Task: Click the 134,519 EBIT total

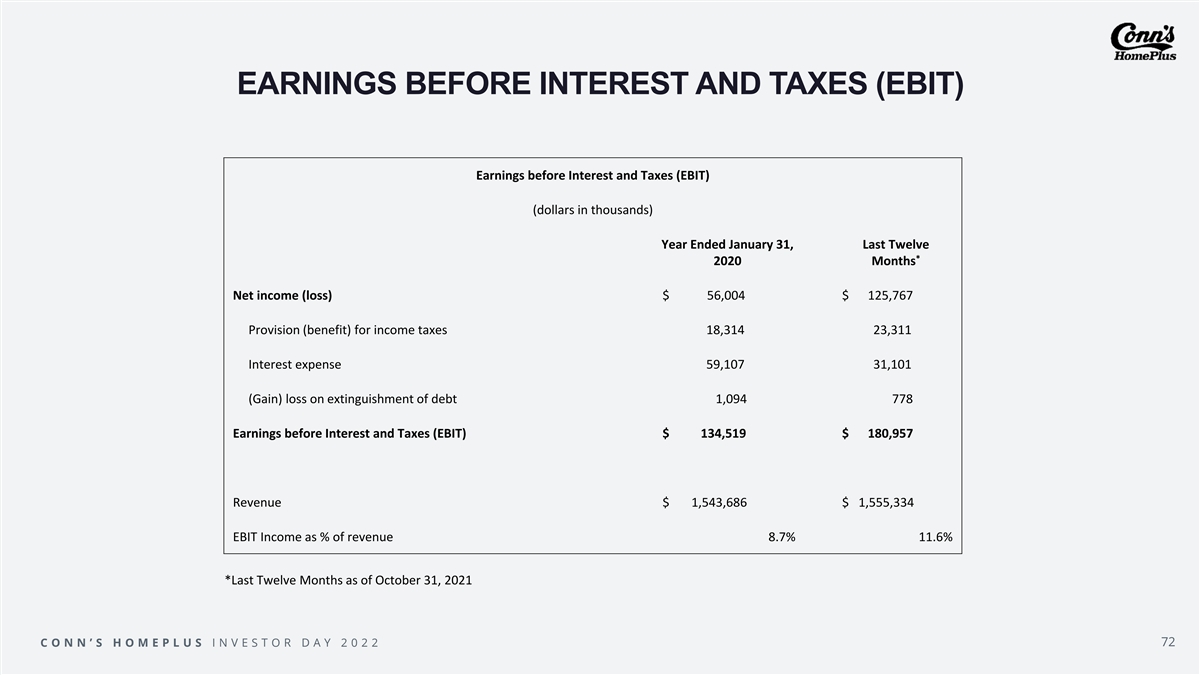Action: [722, 434]
